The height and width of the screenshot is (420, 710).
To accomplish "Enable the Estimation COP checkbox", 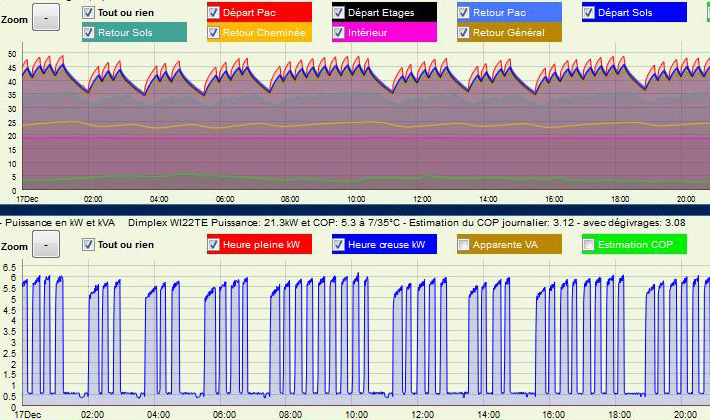I will click(x=589, y=244).
